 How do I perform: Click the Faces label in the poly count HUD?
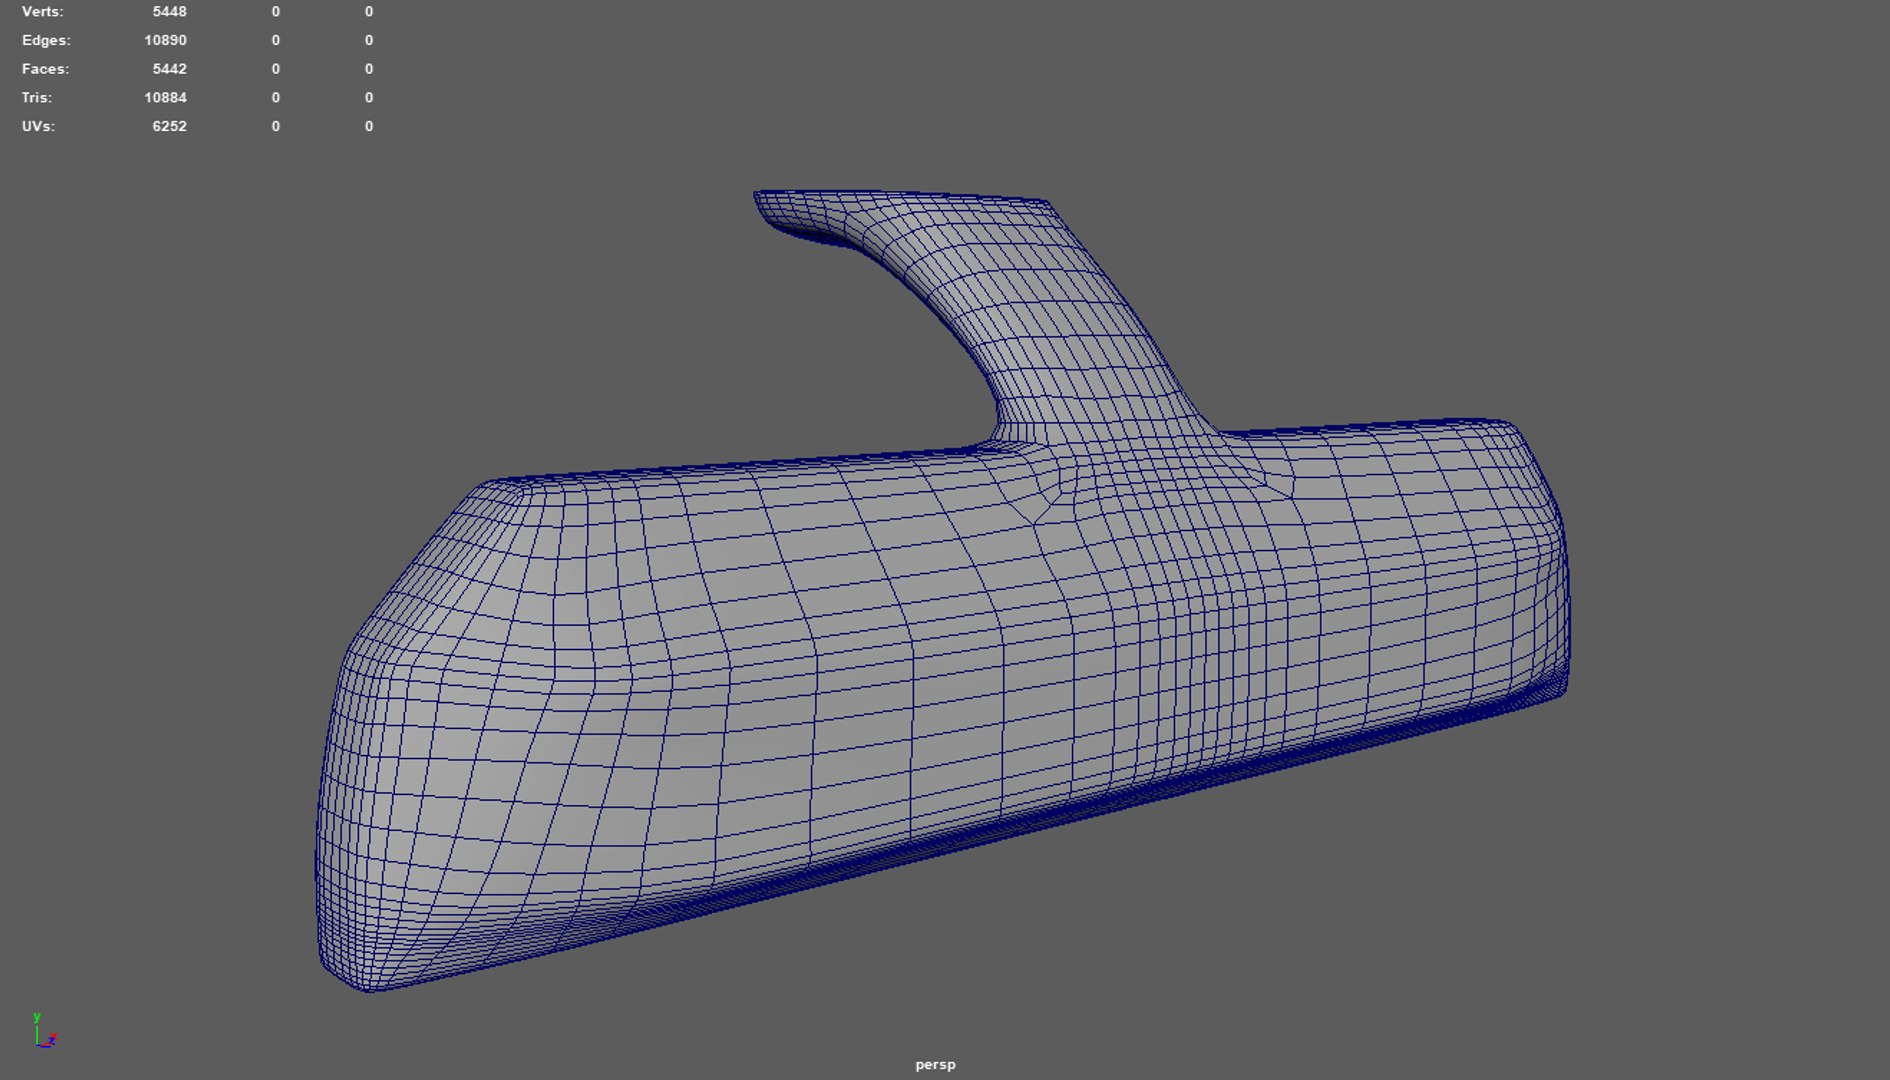[45, 69]
